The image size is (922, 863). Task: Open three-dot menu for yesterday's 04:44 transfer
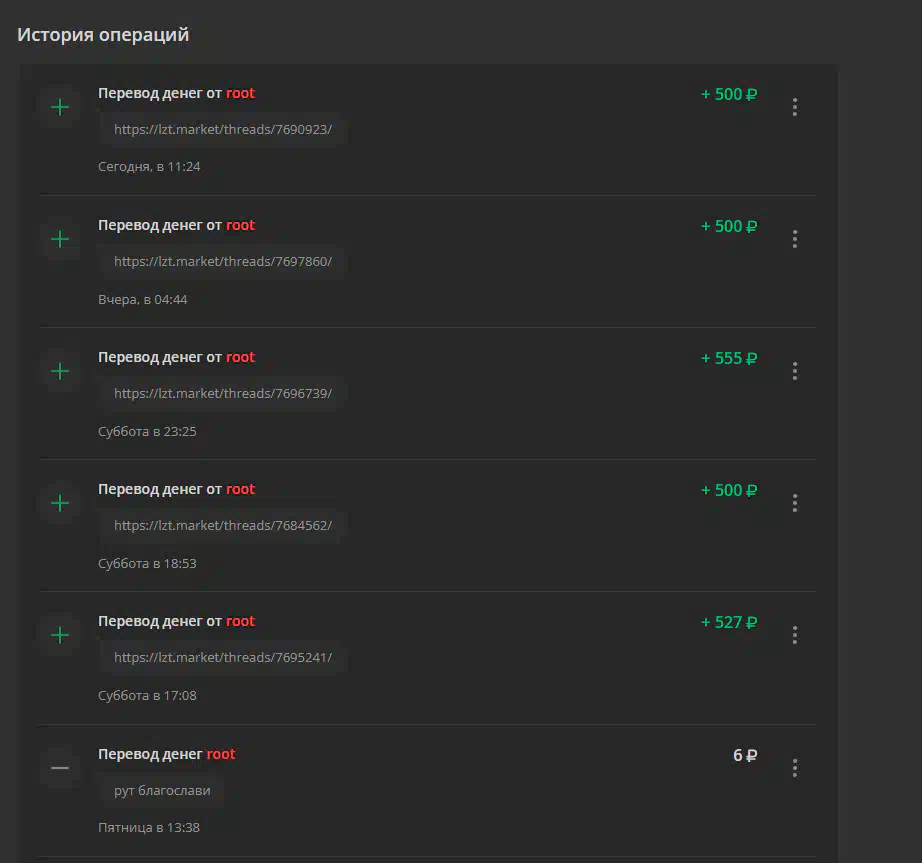click(x=794, y=239)
